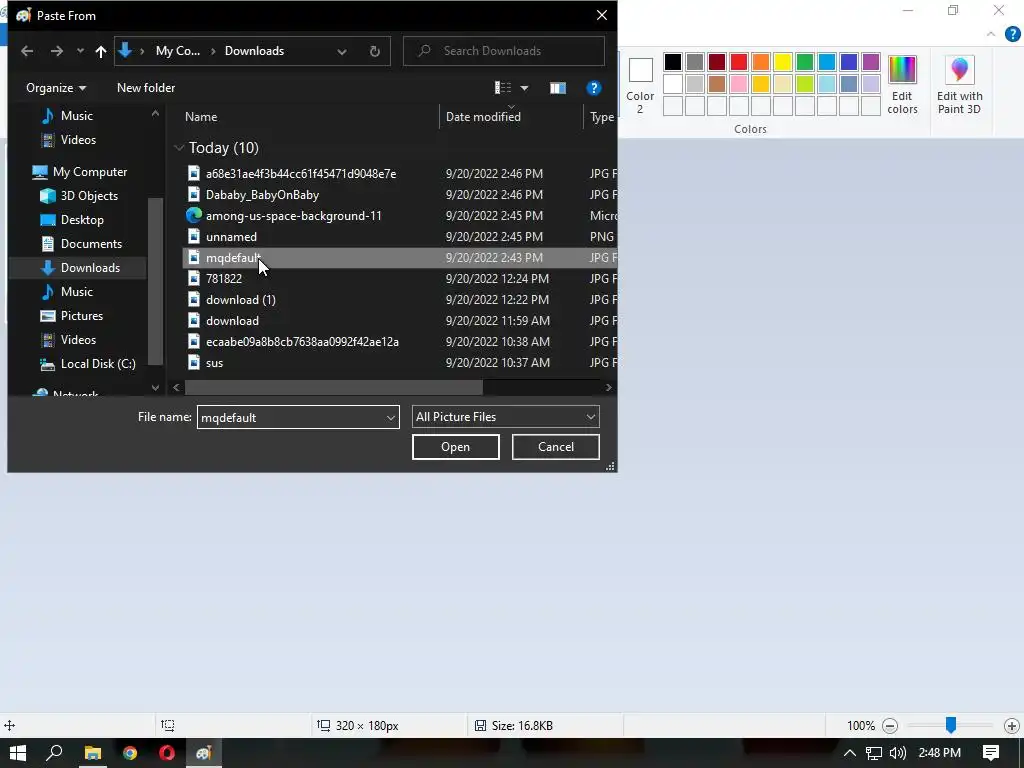
Task: Open Music above Videos in navigation
Action: tap(76, 116)
